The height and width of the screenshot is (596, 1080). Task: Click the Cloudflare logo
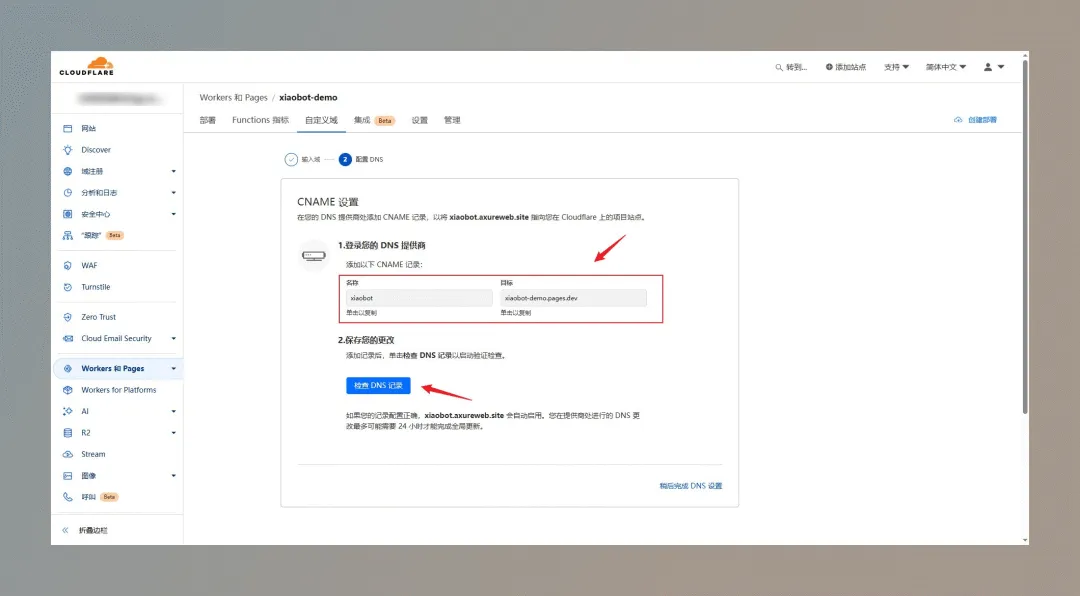point(87,66)
